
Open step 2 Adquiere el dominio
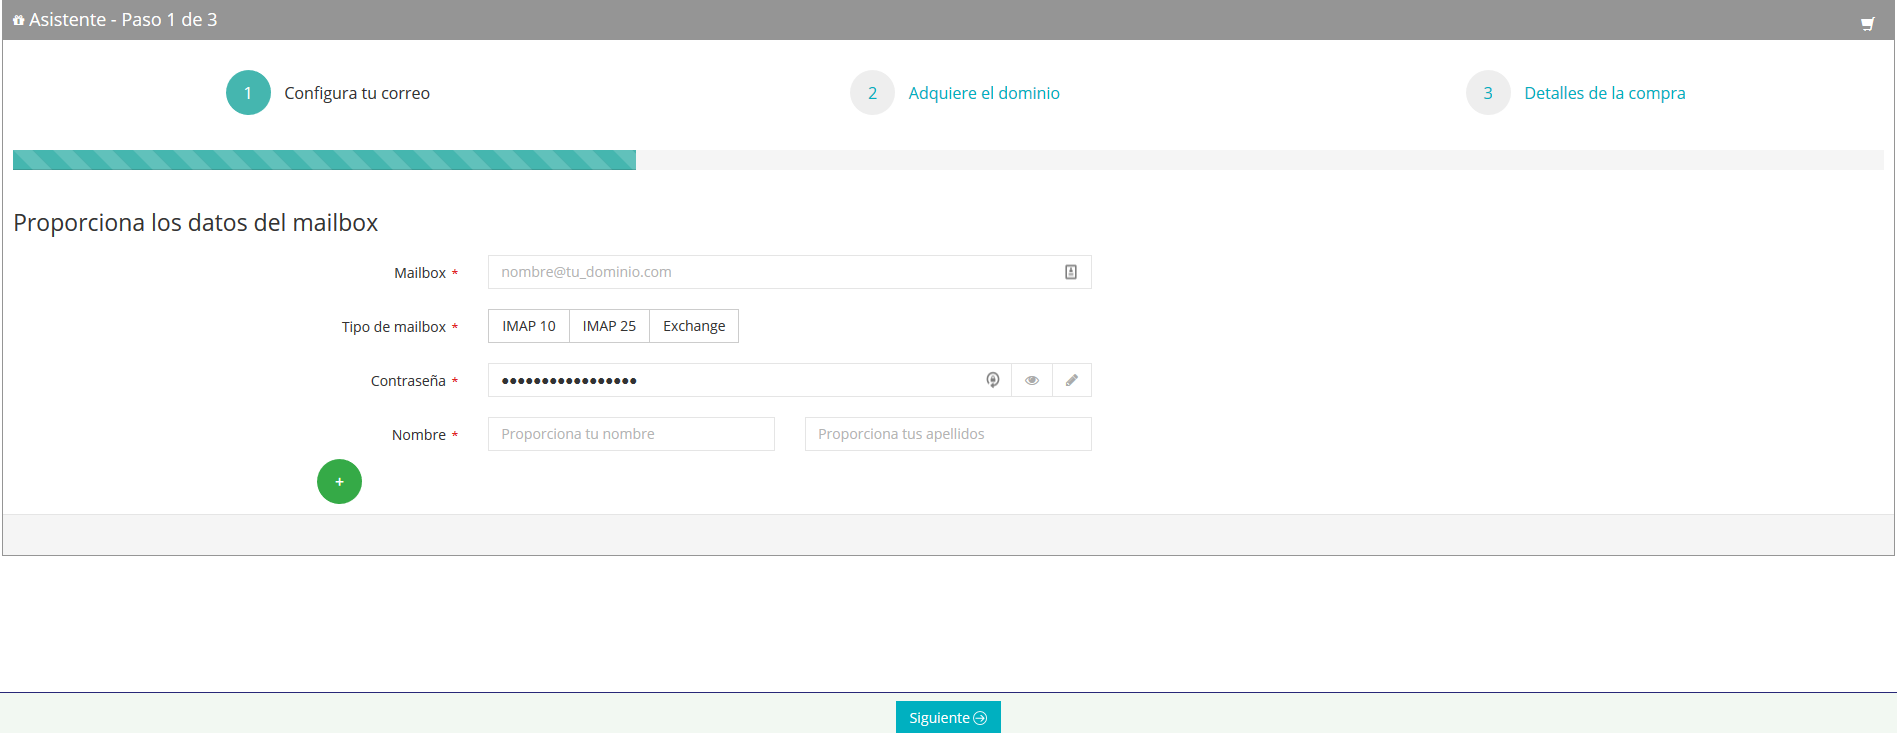(x=984, y=93)
